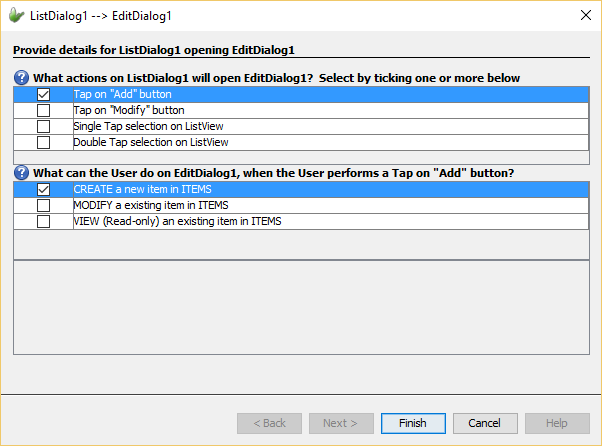Image resolution: width=602 pixels, height=446 pixels.
Task: Click the Cancel button
Action: tap(484, 424)
